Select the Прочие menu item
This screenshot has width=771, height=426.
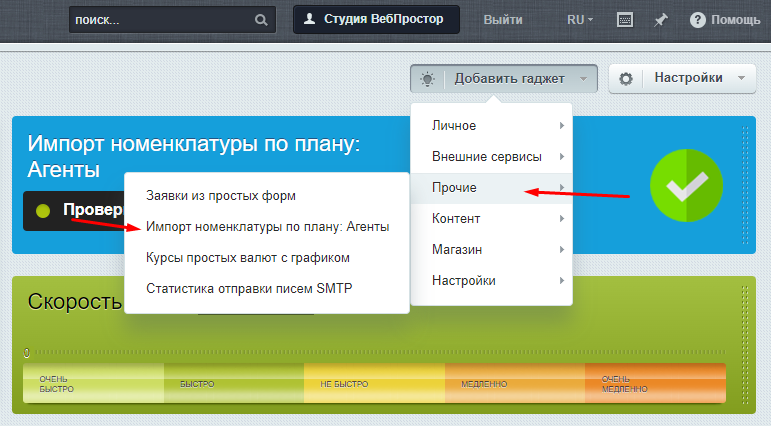click(x=492, y=187)
